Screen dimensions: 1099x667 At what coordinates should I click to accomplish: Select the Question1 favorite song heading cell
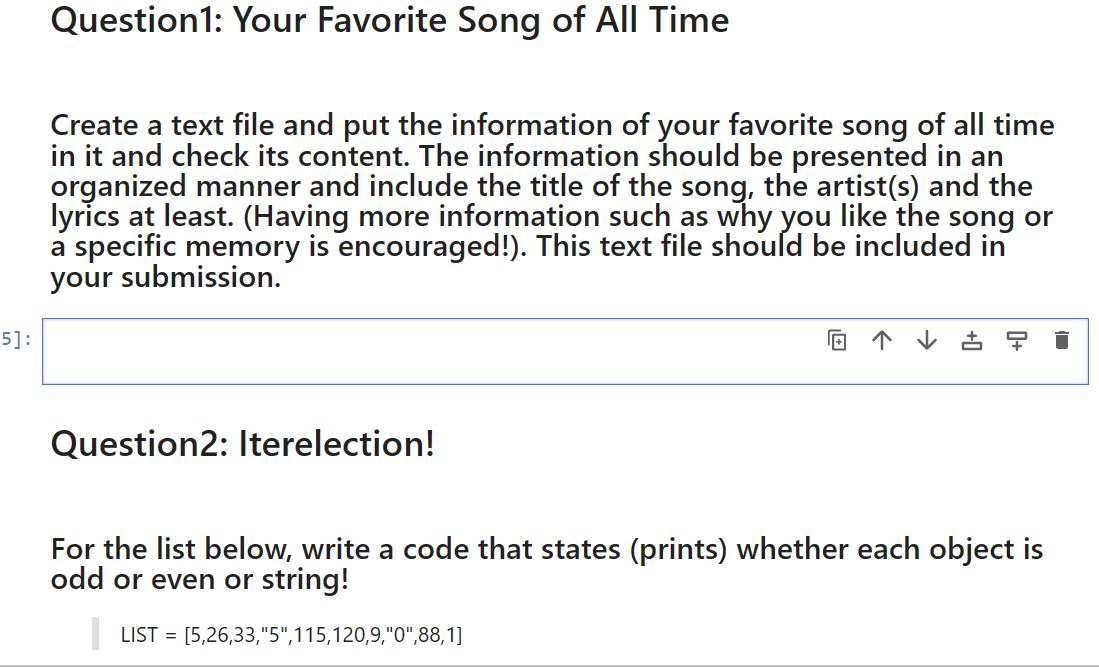[x=390, y=20]
